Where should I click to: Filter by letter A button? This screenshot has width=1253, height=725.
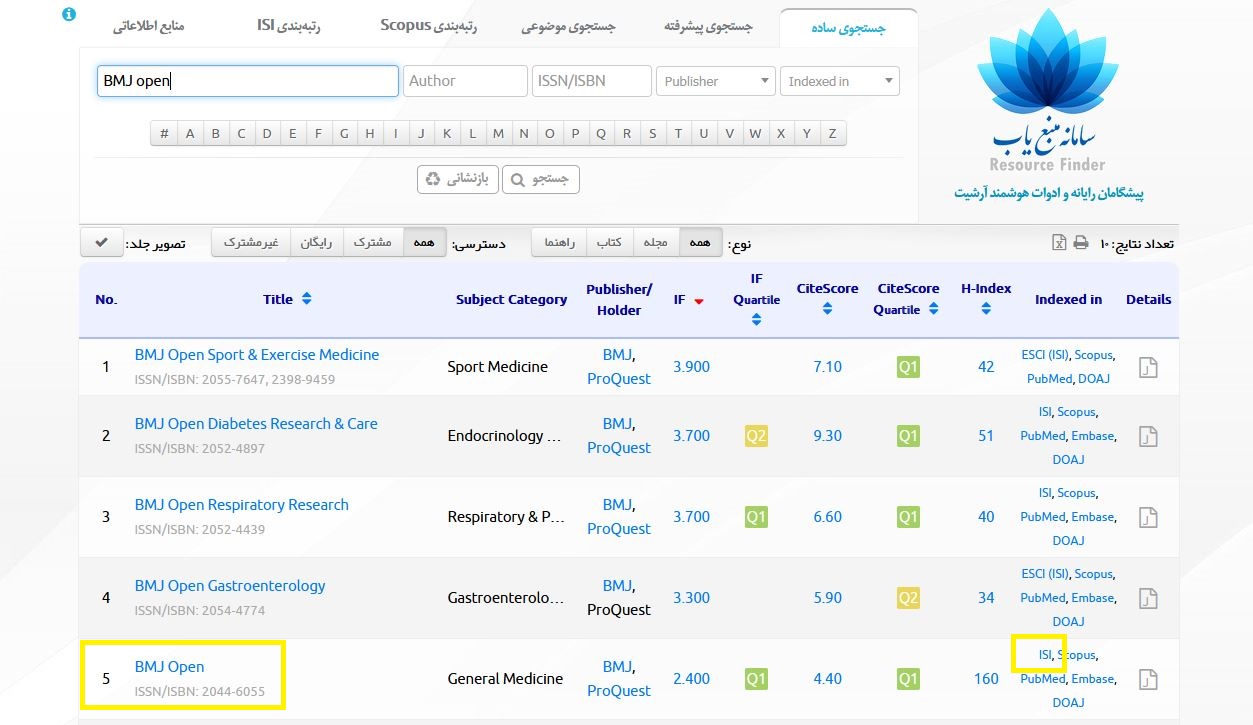coord(190,133)
